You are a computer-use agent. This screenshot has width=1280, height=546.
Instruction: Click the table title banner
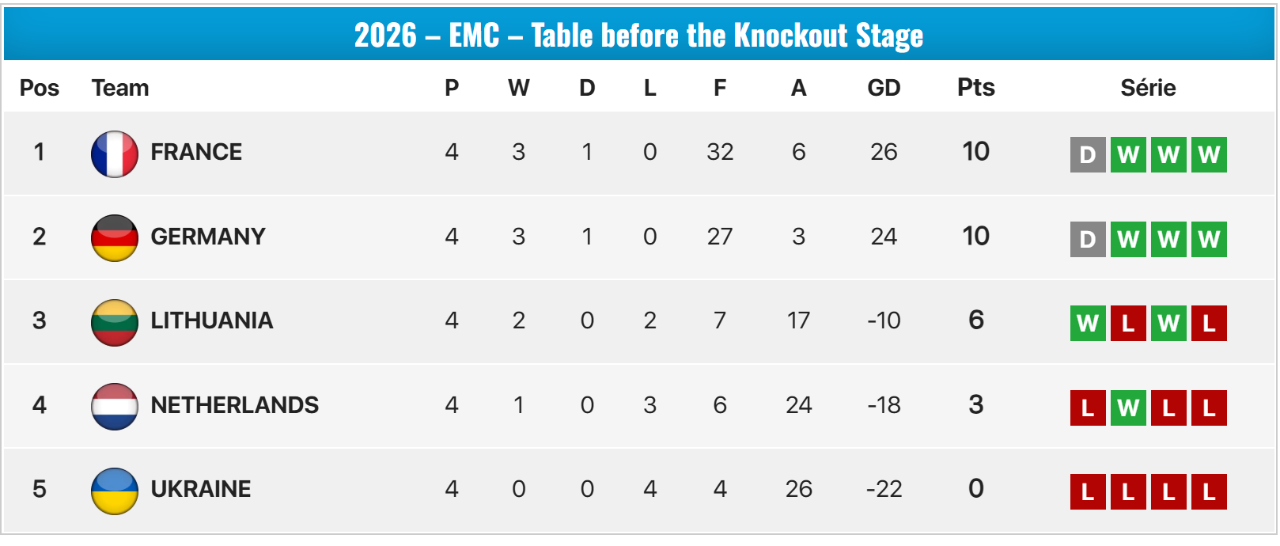(639, 36)
